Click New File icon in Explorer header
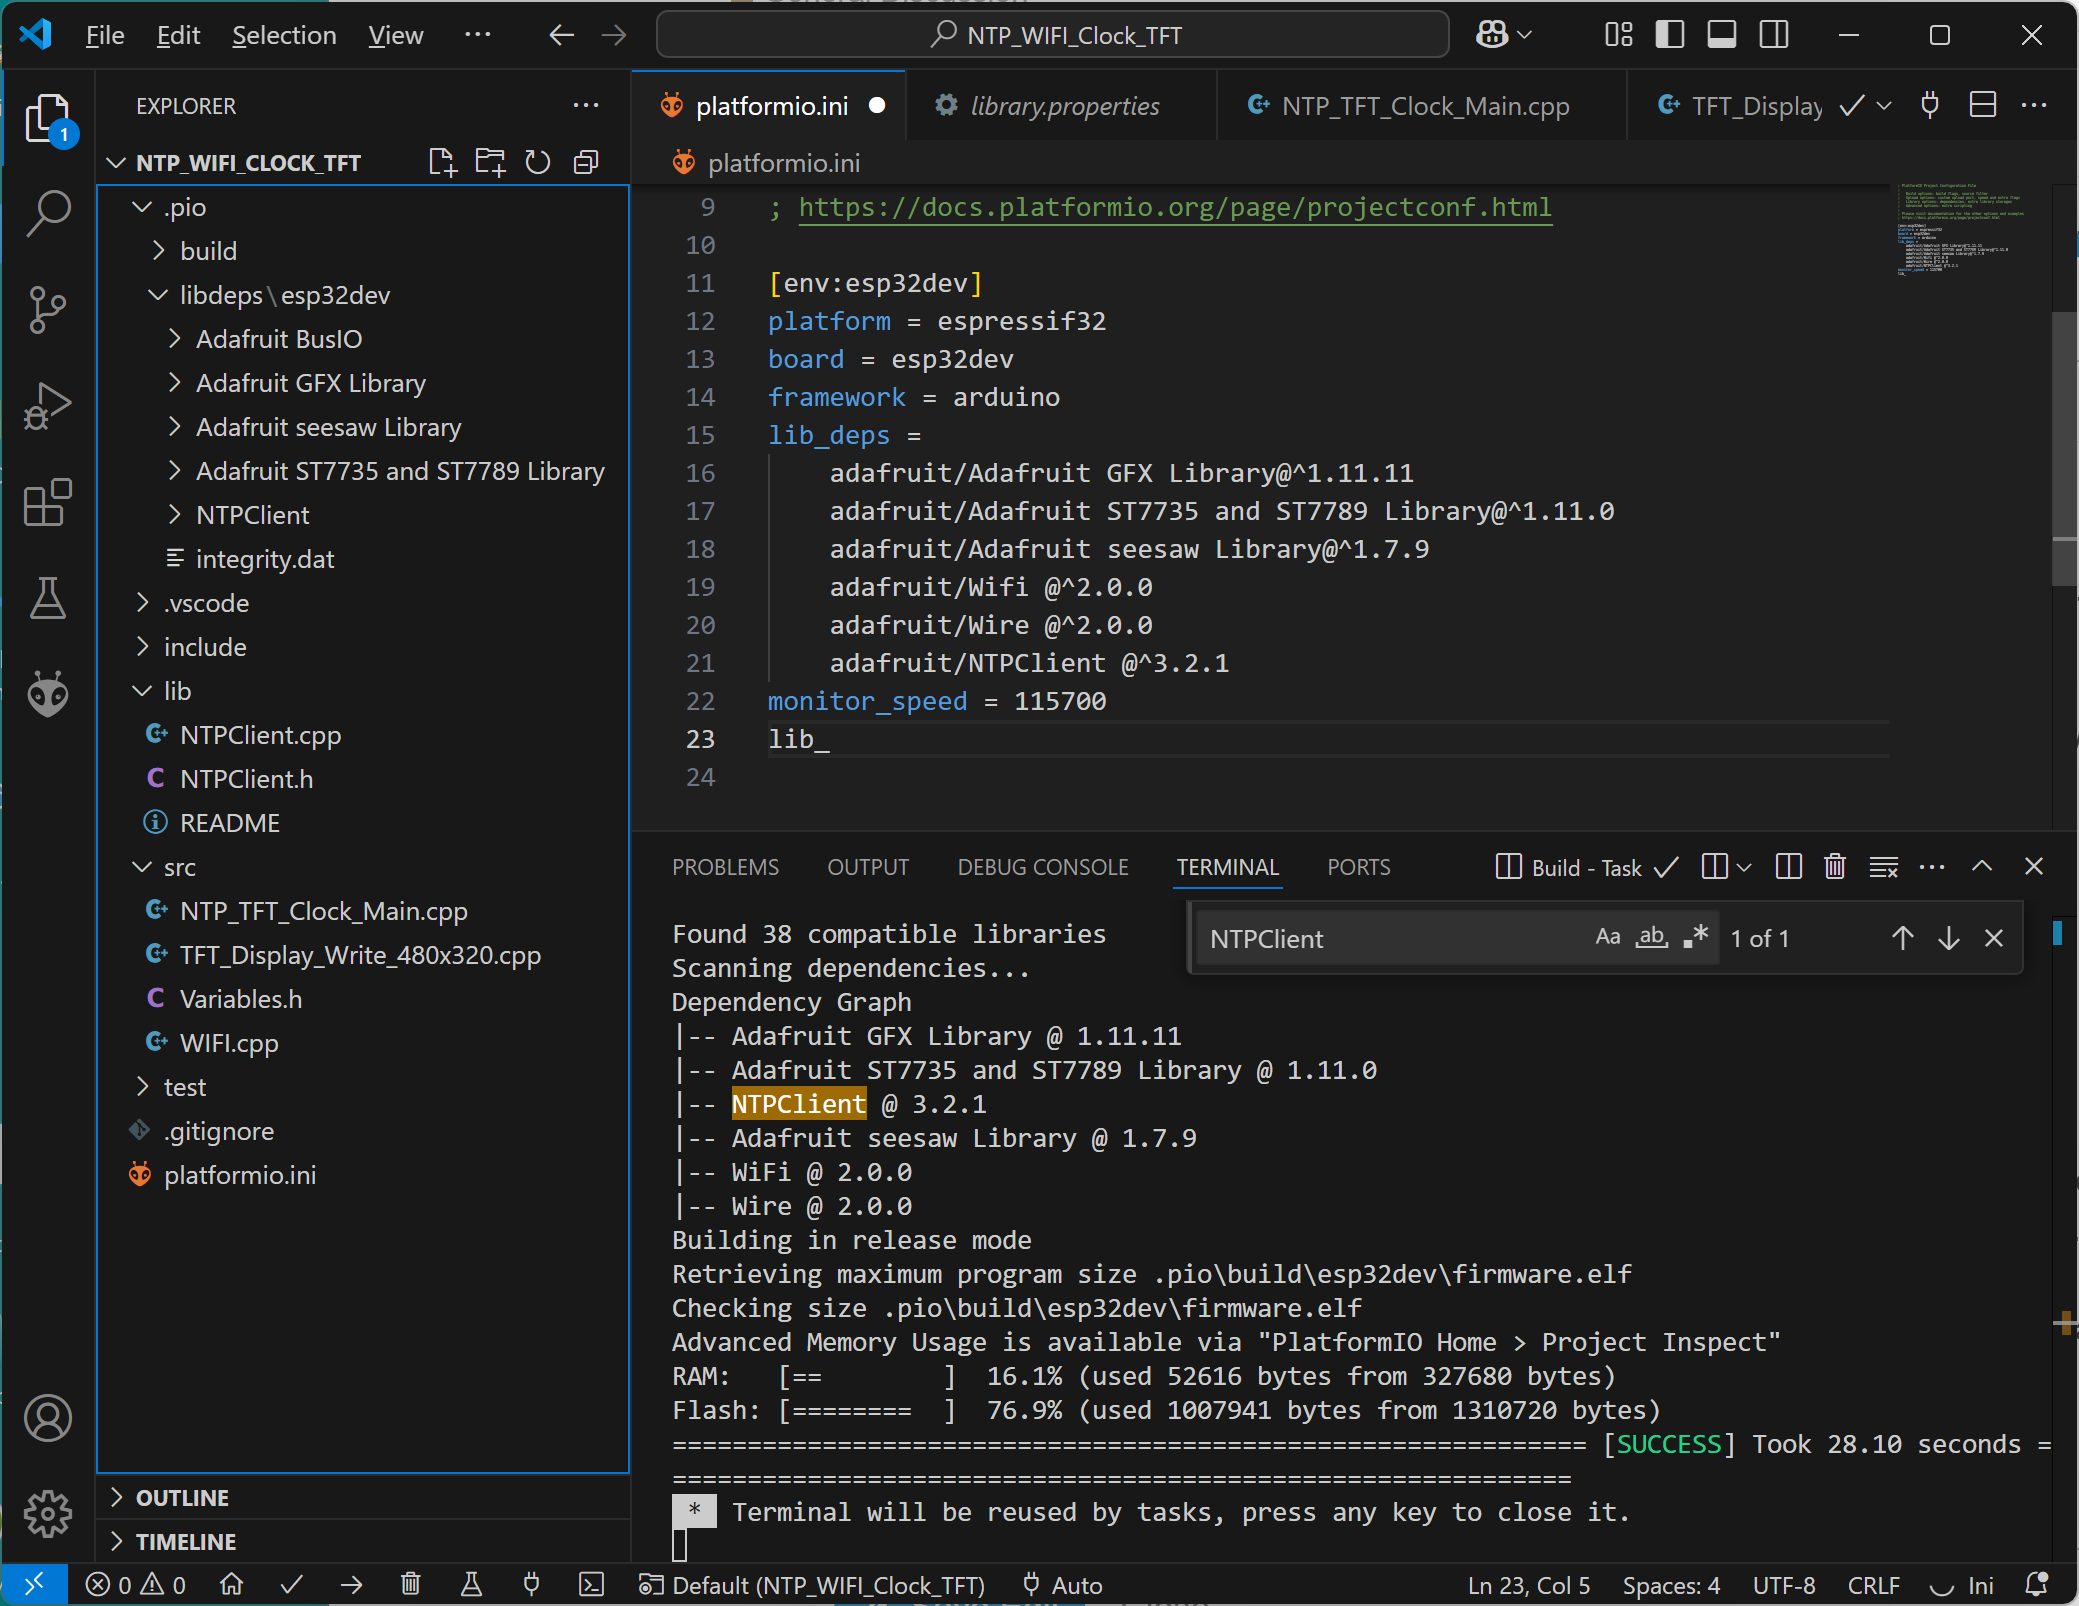Image resolution: width=2079 pixels, height=1606 pixels. tap(441, 162)
